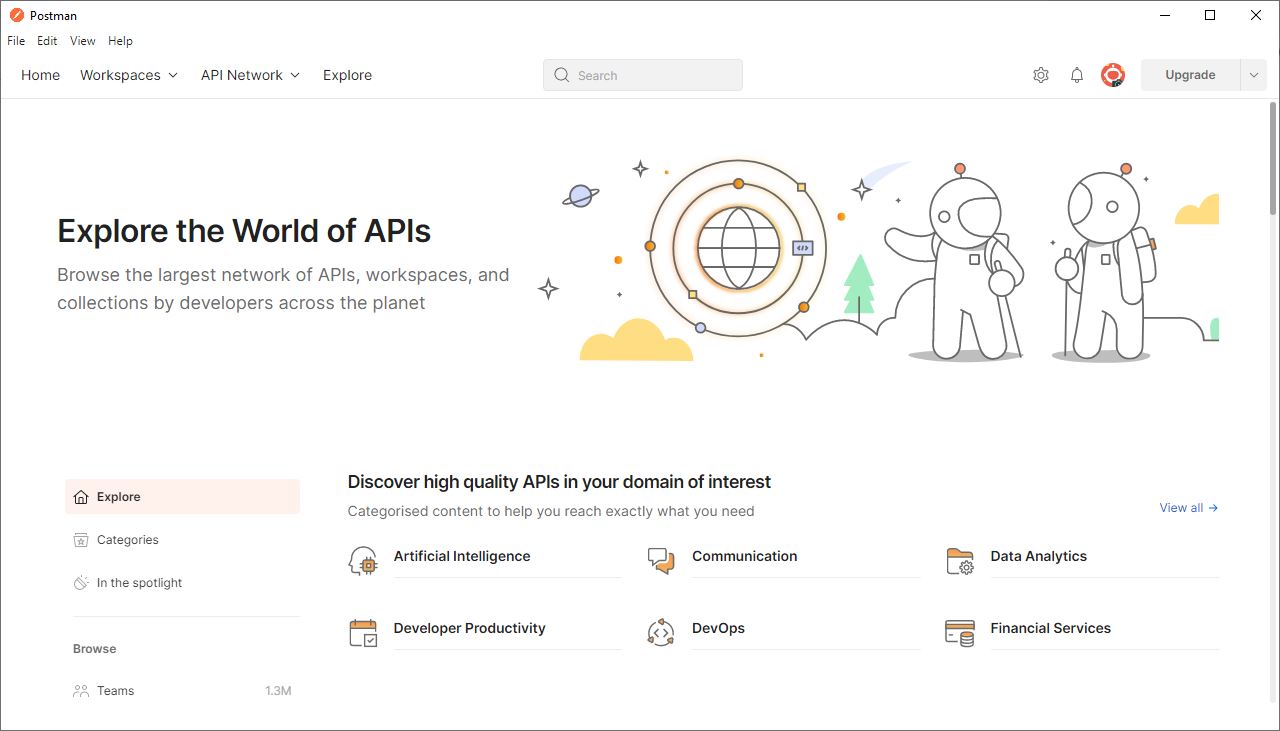The height and width of the screenshot is (731, 1280).
Task: Click the Explore home icon in sidebar
Action: click(81, 497)
